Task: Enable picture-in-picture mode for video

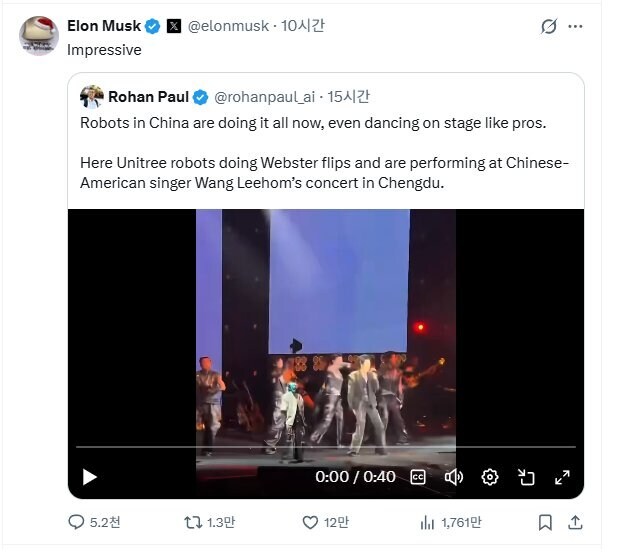Action: pyautogui.click(x=526, y=477)
